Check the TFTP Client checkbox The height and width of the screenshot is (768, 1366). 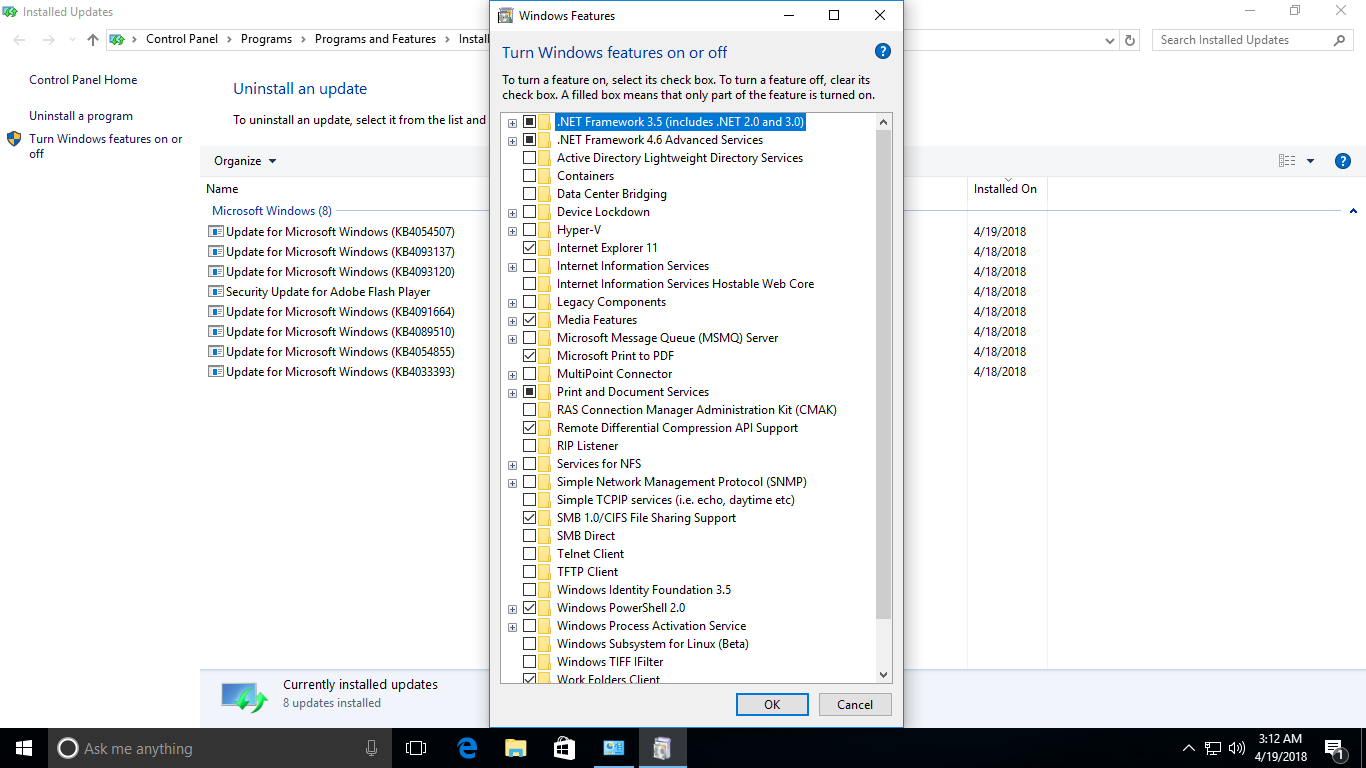[529, 572]
